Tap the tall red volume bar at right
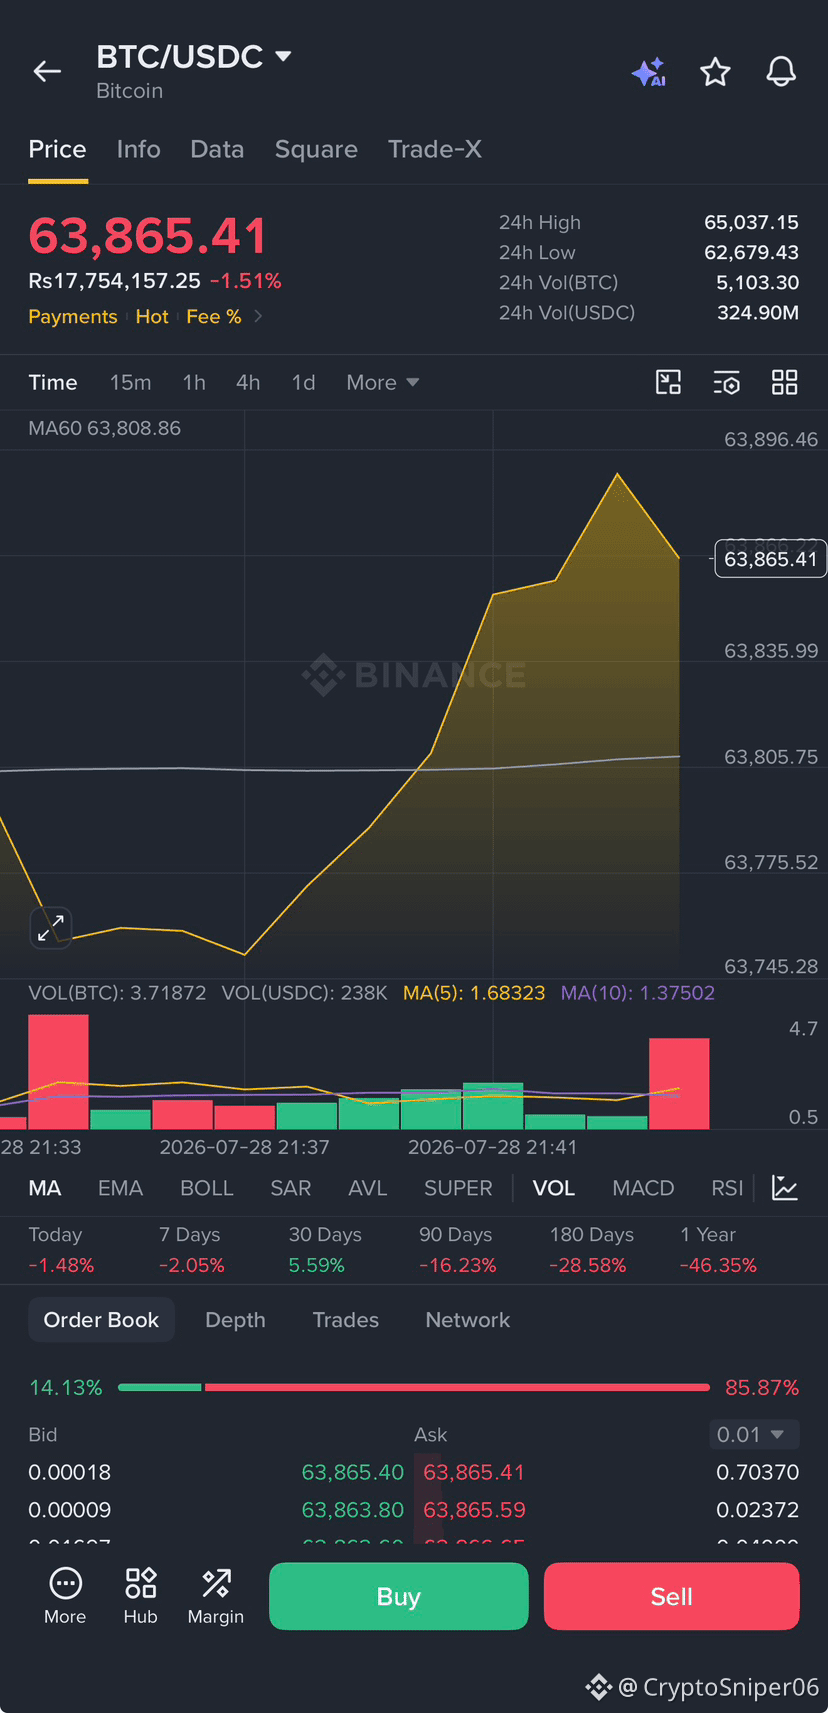828x1713 pixels. (x=679, y=1084)
